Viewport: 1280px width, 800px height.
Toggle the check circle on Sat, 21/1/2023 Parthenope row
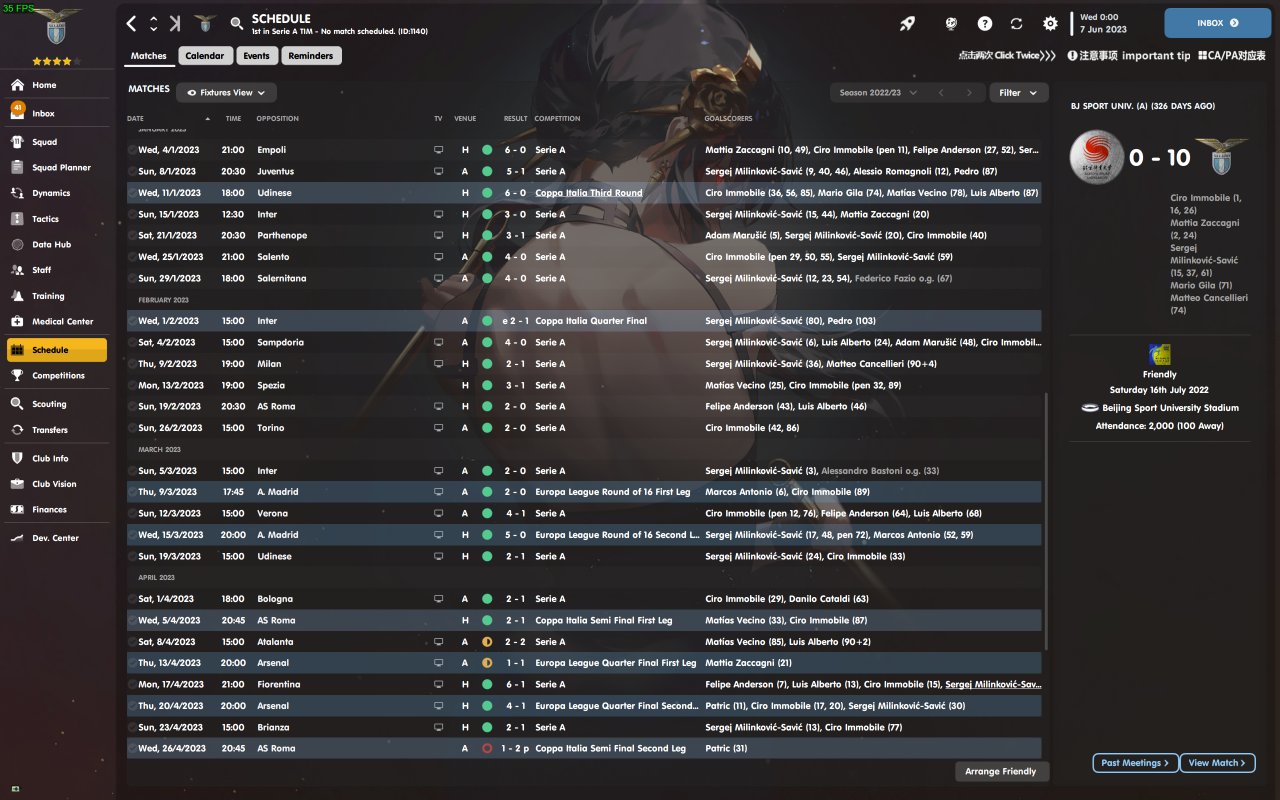click(132, 236)
